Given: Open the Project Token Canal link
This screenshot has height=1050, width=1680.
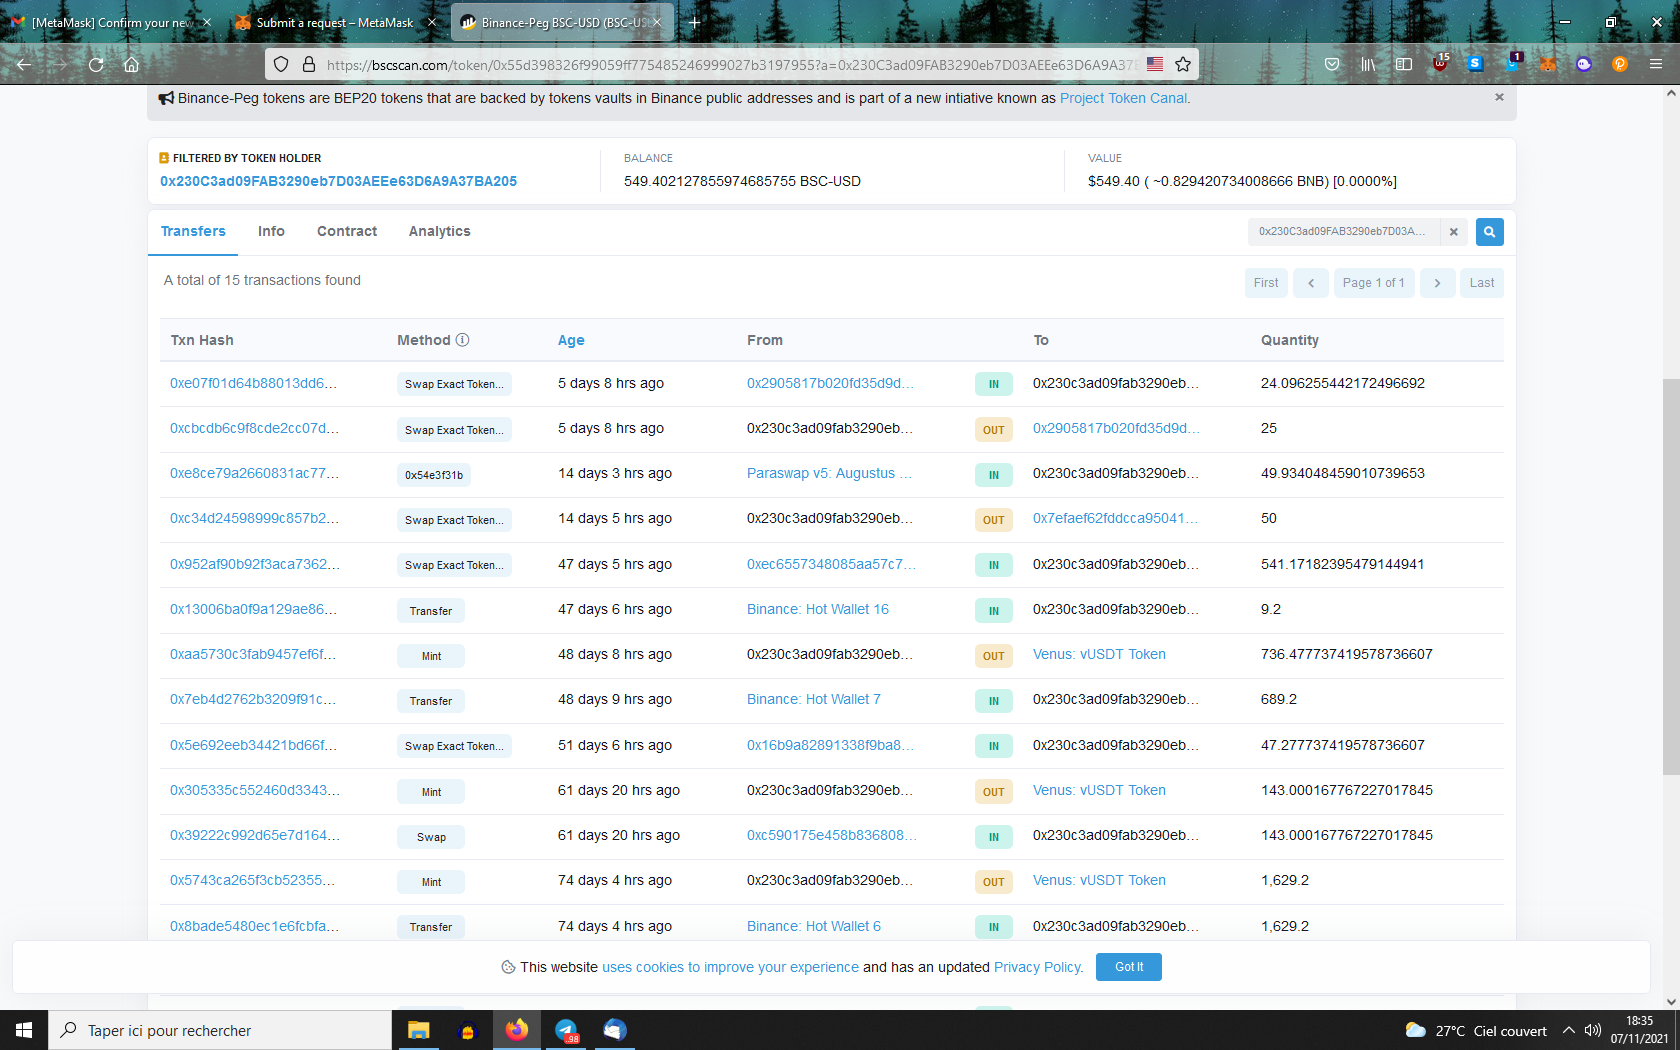Looking at the screenshot, I should point(1123,98).
